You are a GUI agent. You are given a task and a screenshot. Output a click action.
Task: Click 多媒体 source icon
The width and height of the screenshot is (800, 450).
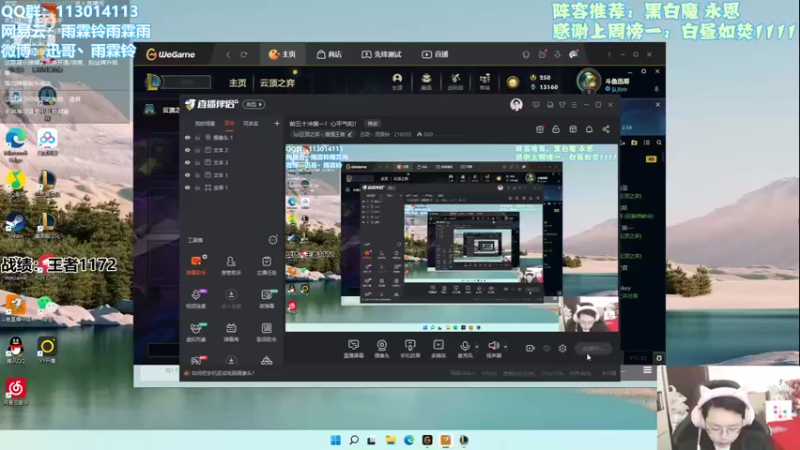(438, 348)
